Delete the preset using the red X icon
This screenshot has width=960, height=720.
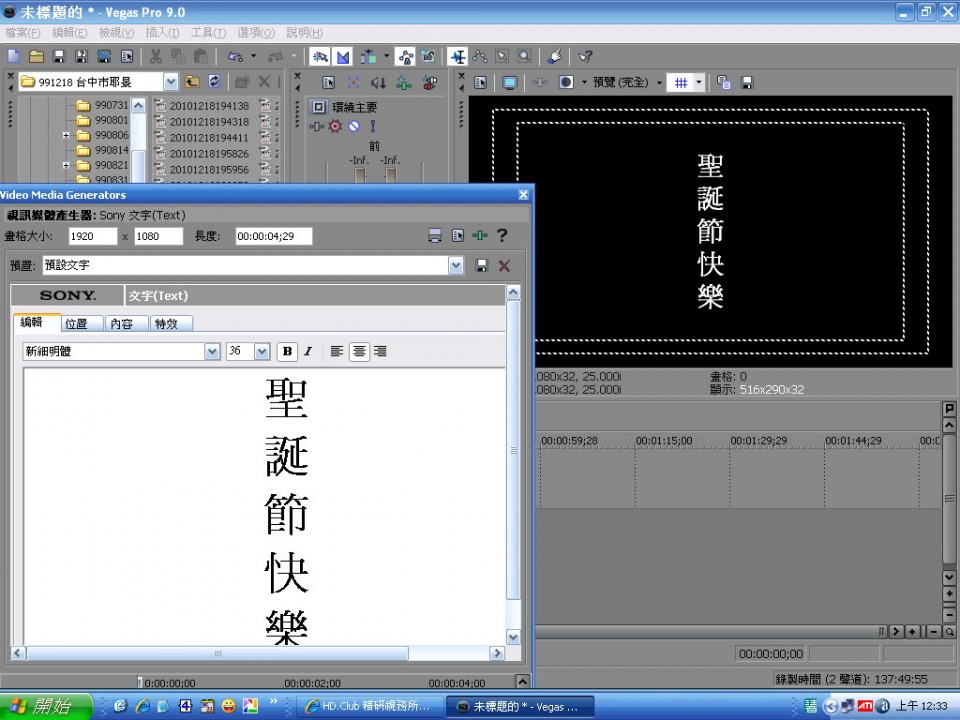click(504, 265)
